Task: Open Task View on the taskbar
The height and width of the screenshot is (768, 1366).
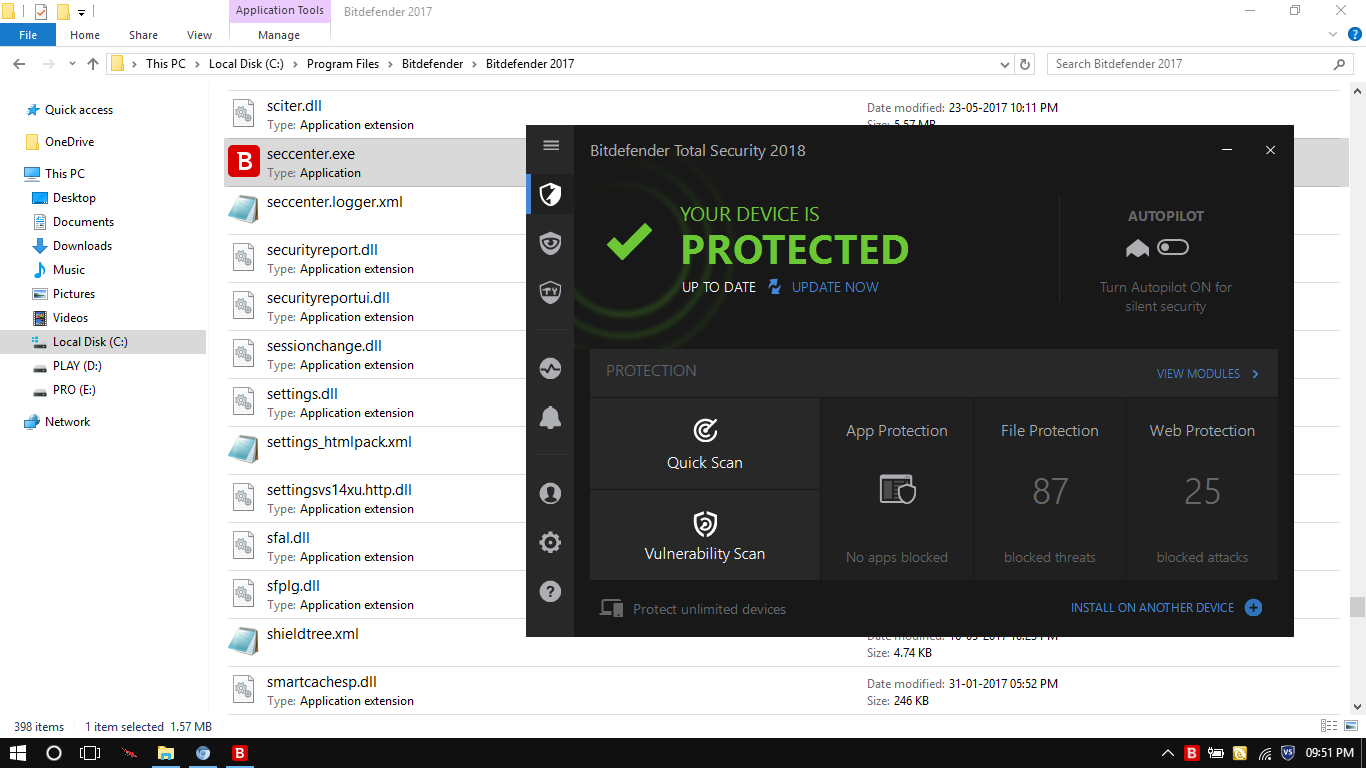Action: (90, 753)
